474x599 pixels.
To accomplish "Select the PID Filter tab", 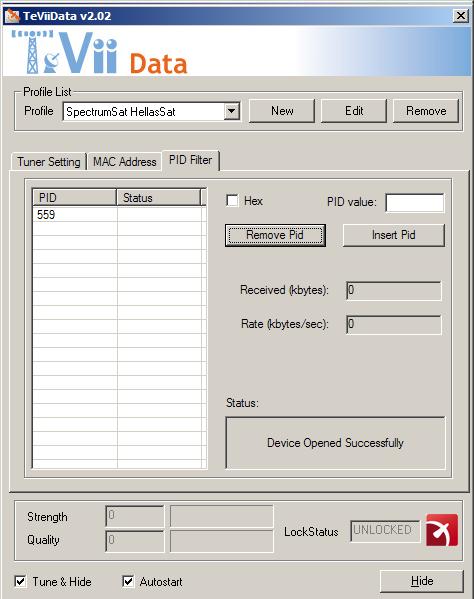I will 190,160.
